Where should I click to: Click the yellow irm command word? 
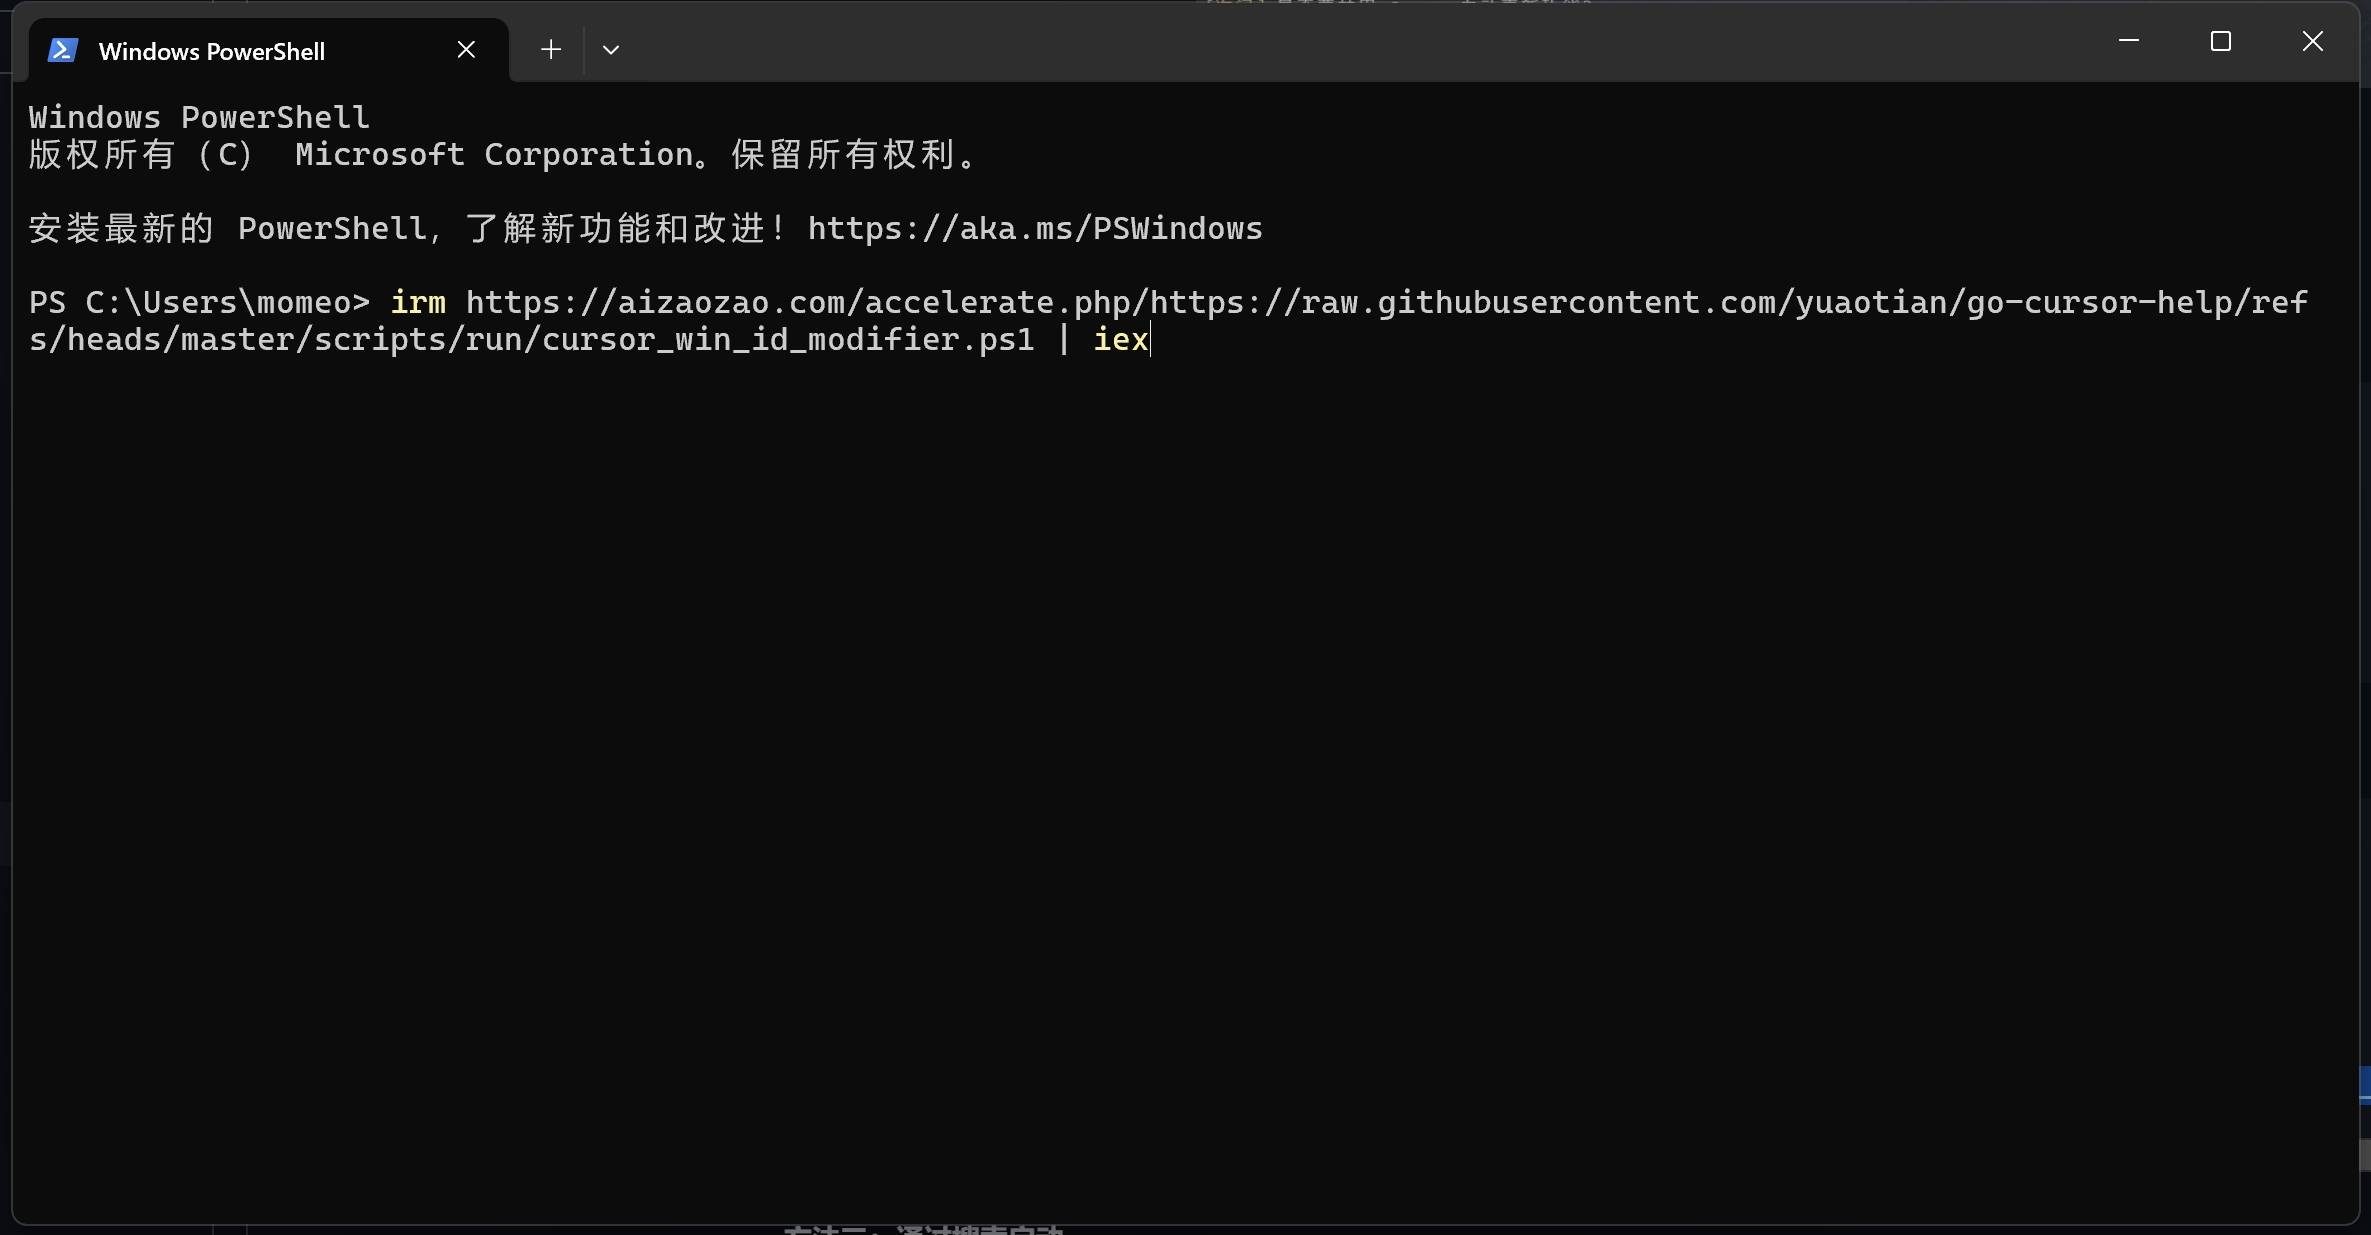[417, 302]
